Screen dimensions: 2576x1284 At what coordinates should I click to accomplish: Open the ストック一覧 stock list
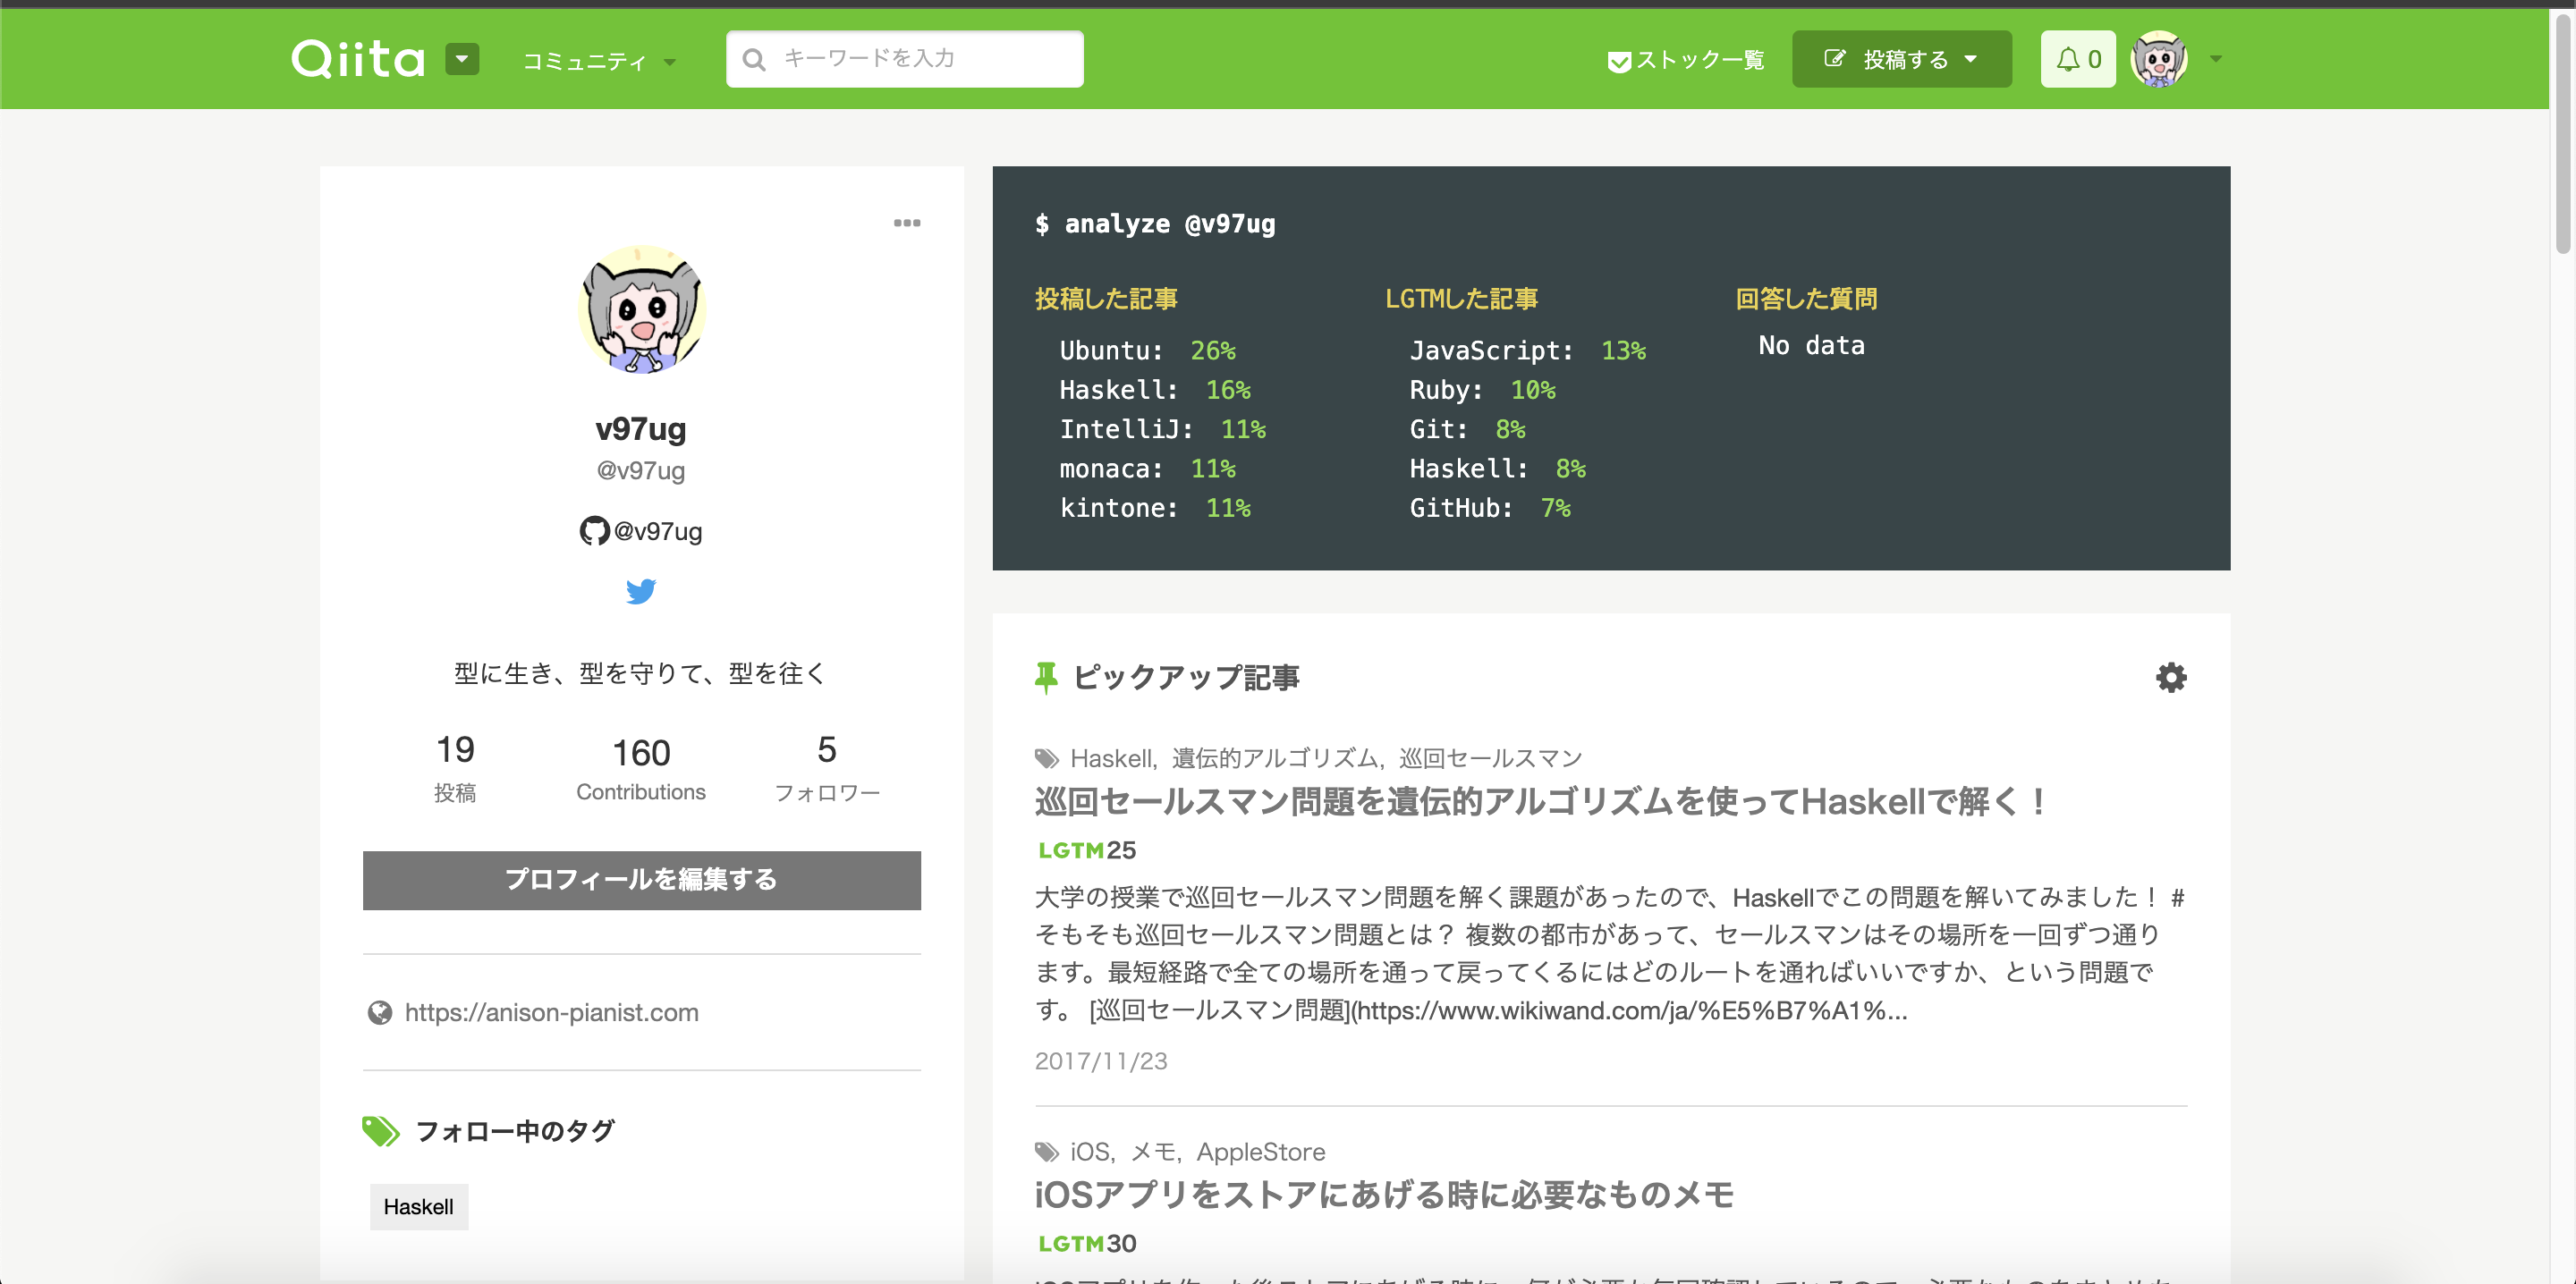click(1686, 60)
